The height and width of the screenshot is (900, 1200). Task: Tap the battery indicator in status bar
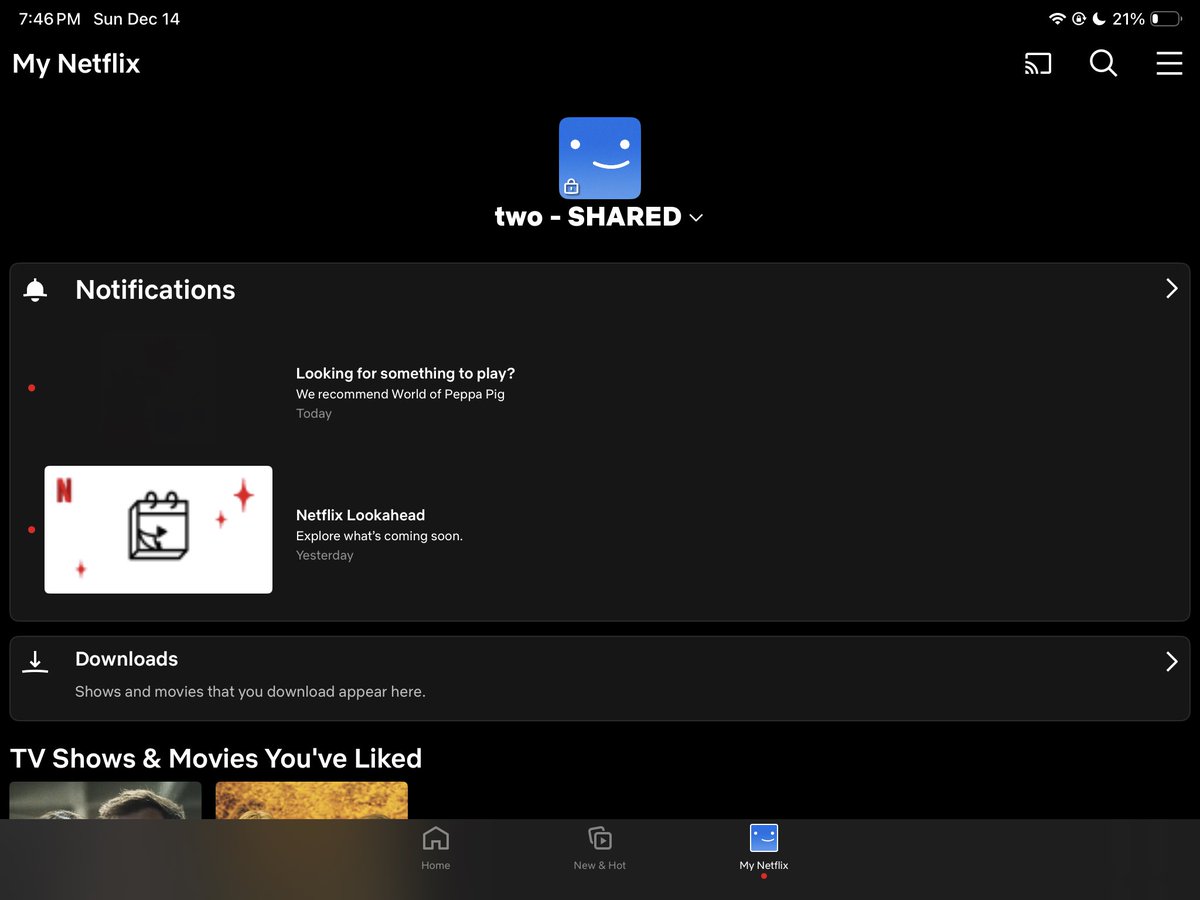[1166, 19]
